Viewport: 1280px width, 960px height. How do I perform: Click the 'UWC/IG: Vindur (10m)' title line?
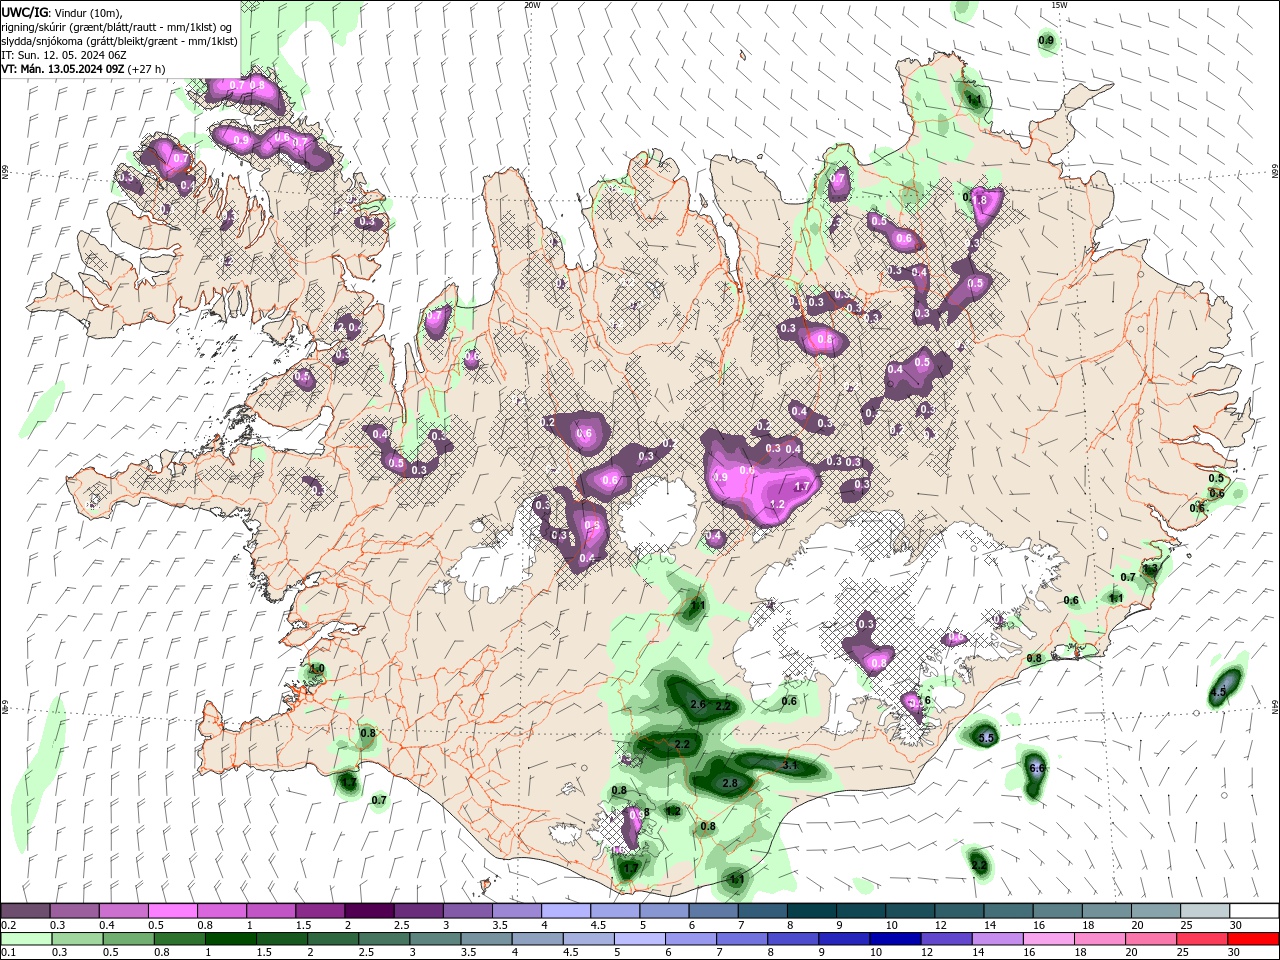[61, 12]
